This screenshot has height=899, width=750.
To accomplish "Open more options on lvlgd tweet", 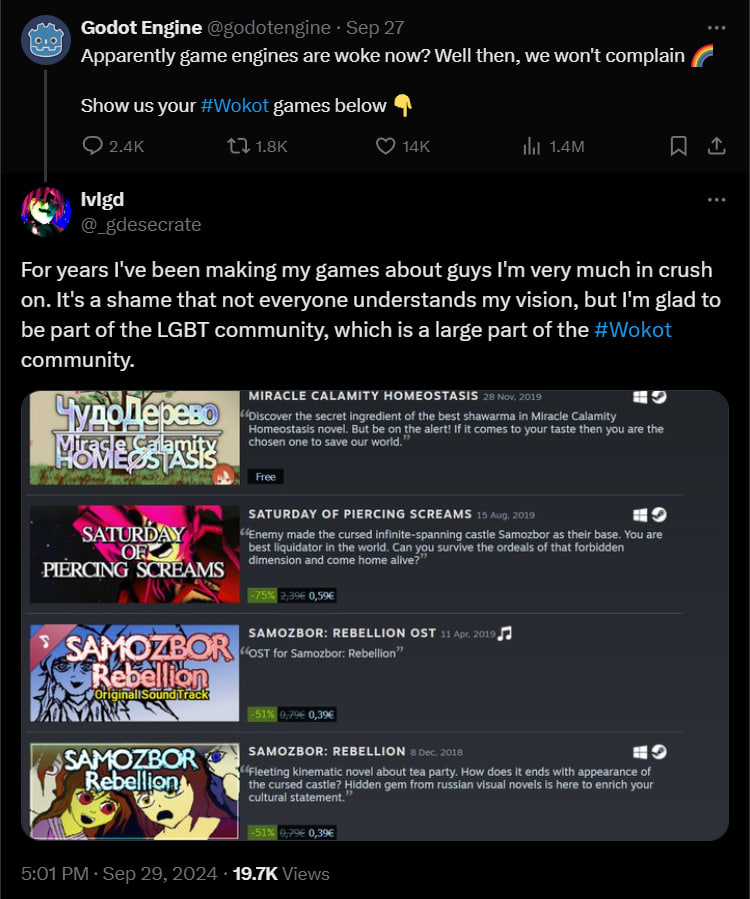I will coord(716,200).
